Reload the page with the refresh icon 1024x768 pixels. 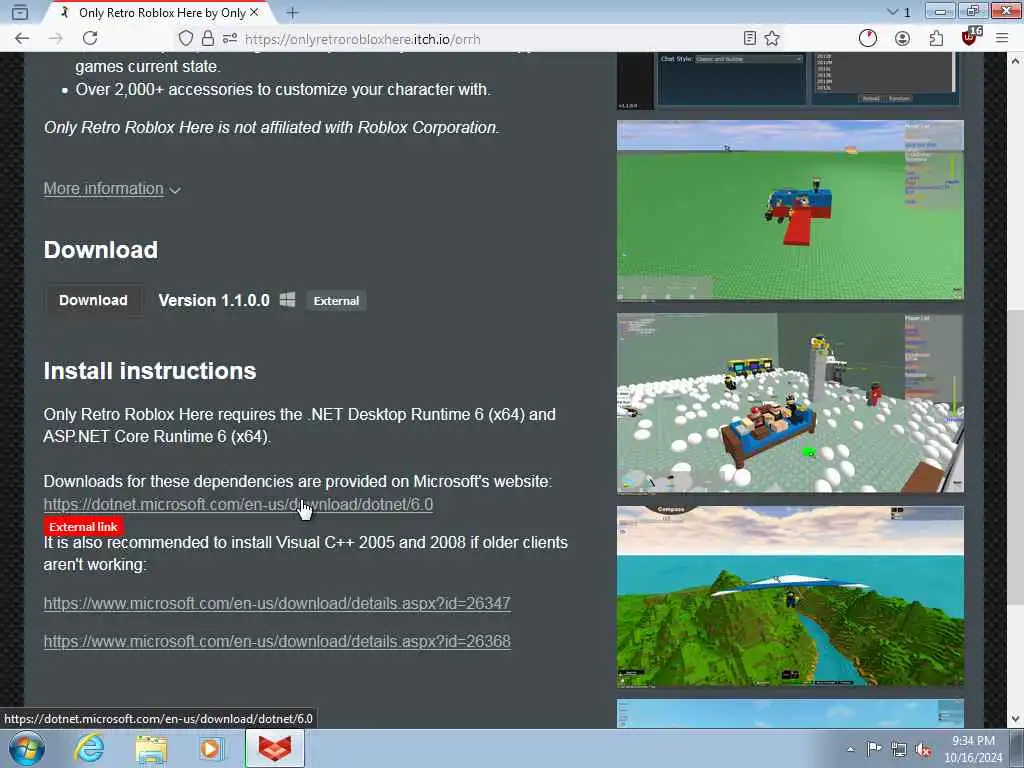pyautogui.click(x=90, y=39)
